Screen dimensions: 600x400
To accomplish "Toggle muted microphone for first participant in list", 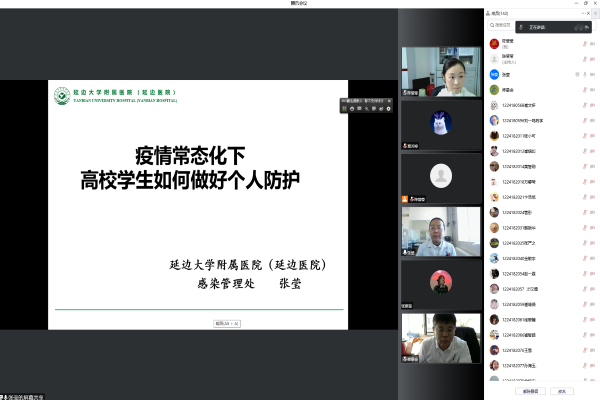I will (582, 43).
